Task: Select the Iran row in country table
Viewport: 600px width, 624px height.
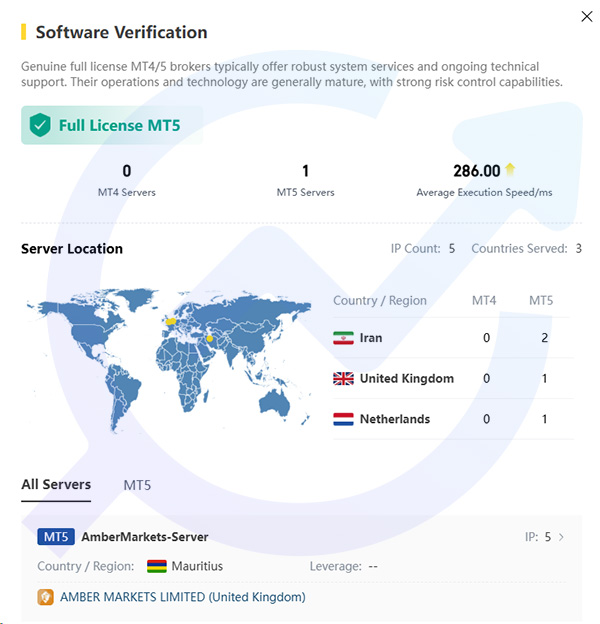Action: point(453,338)
